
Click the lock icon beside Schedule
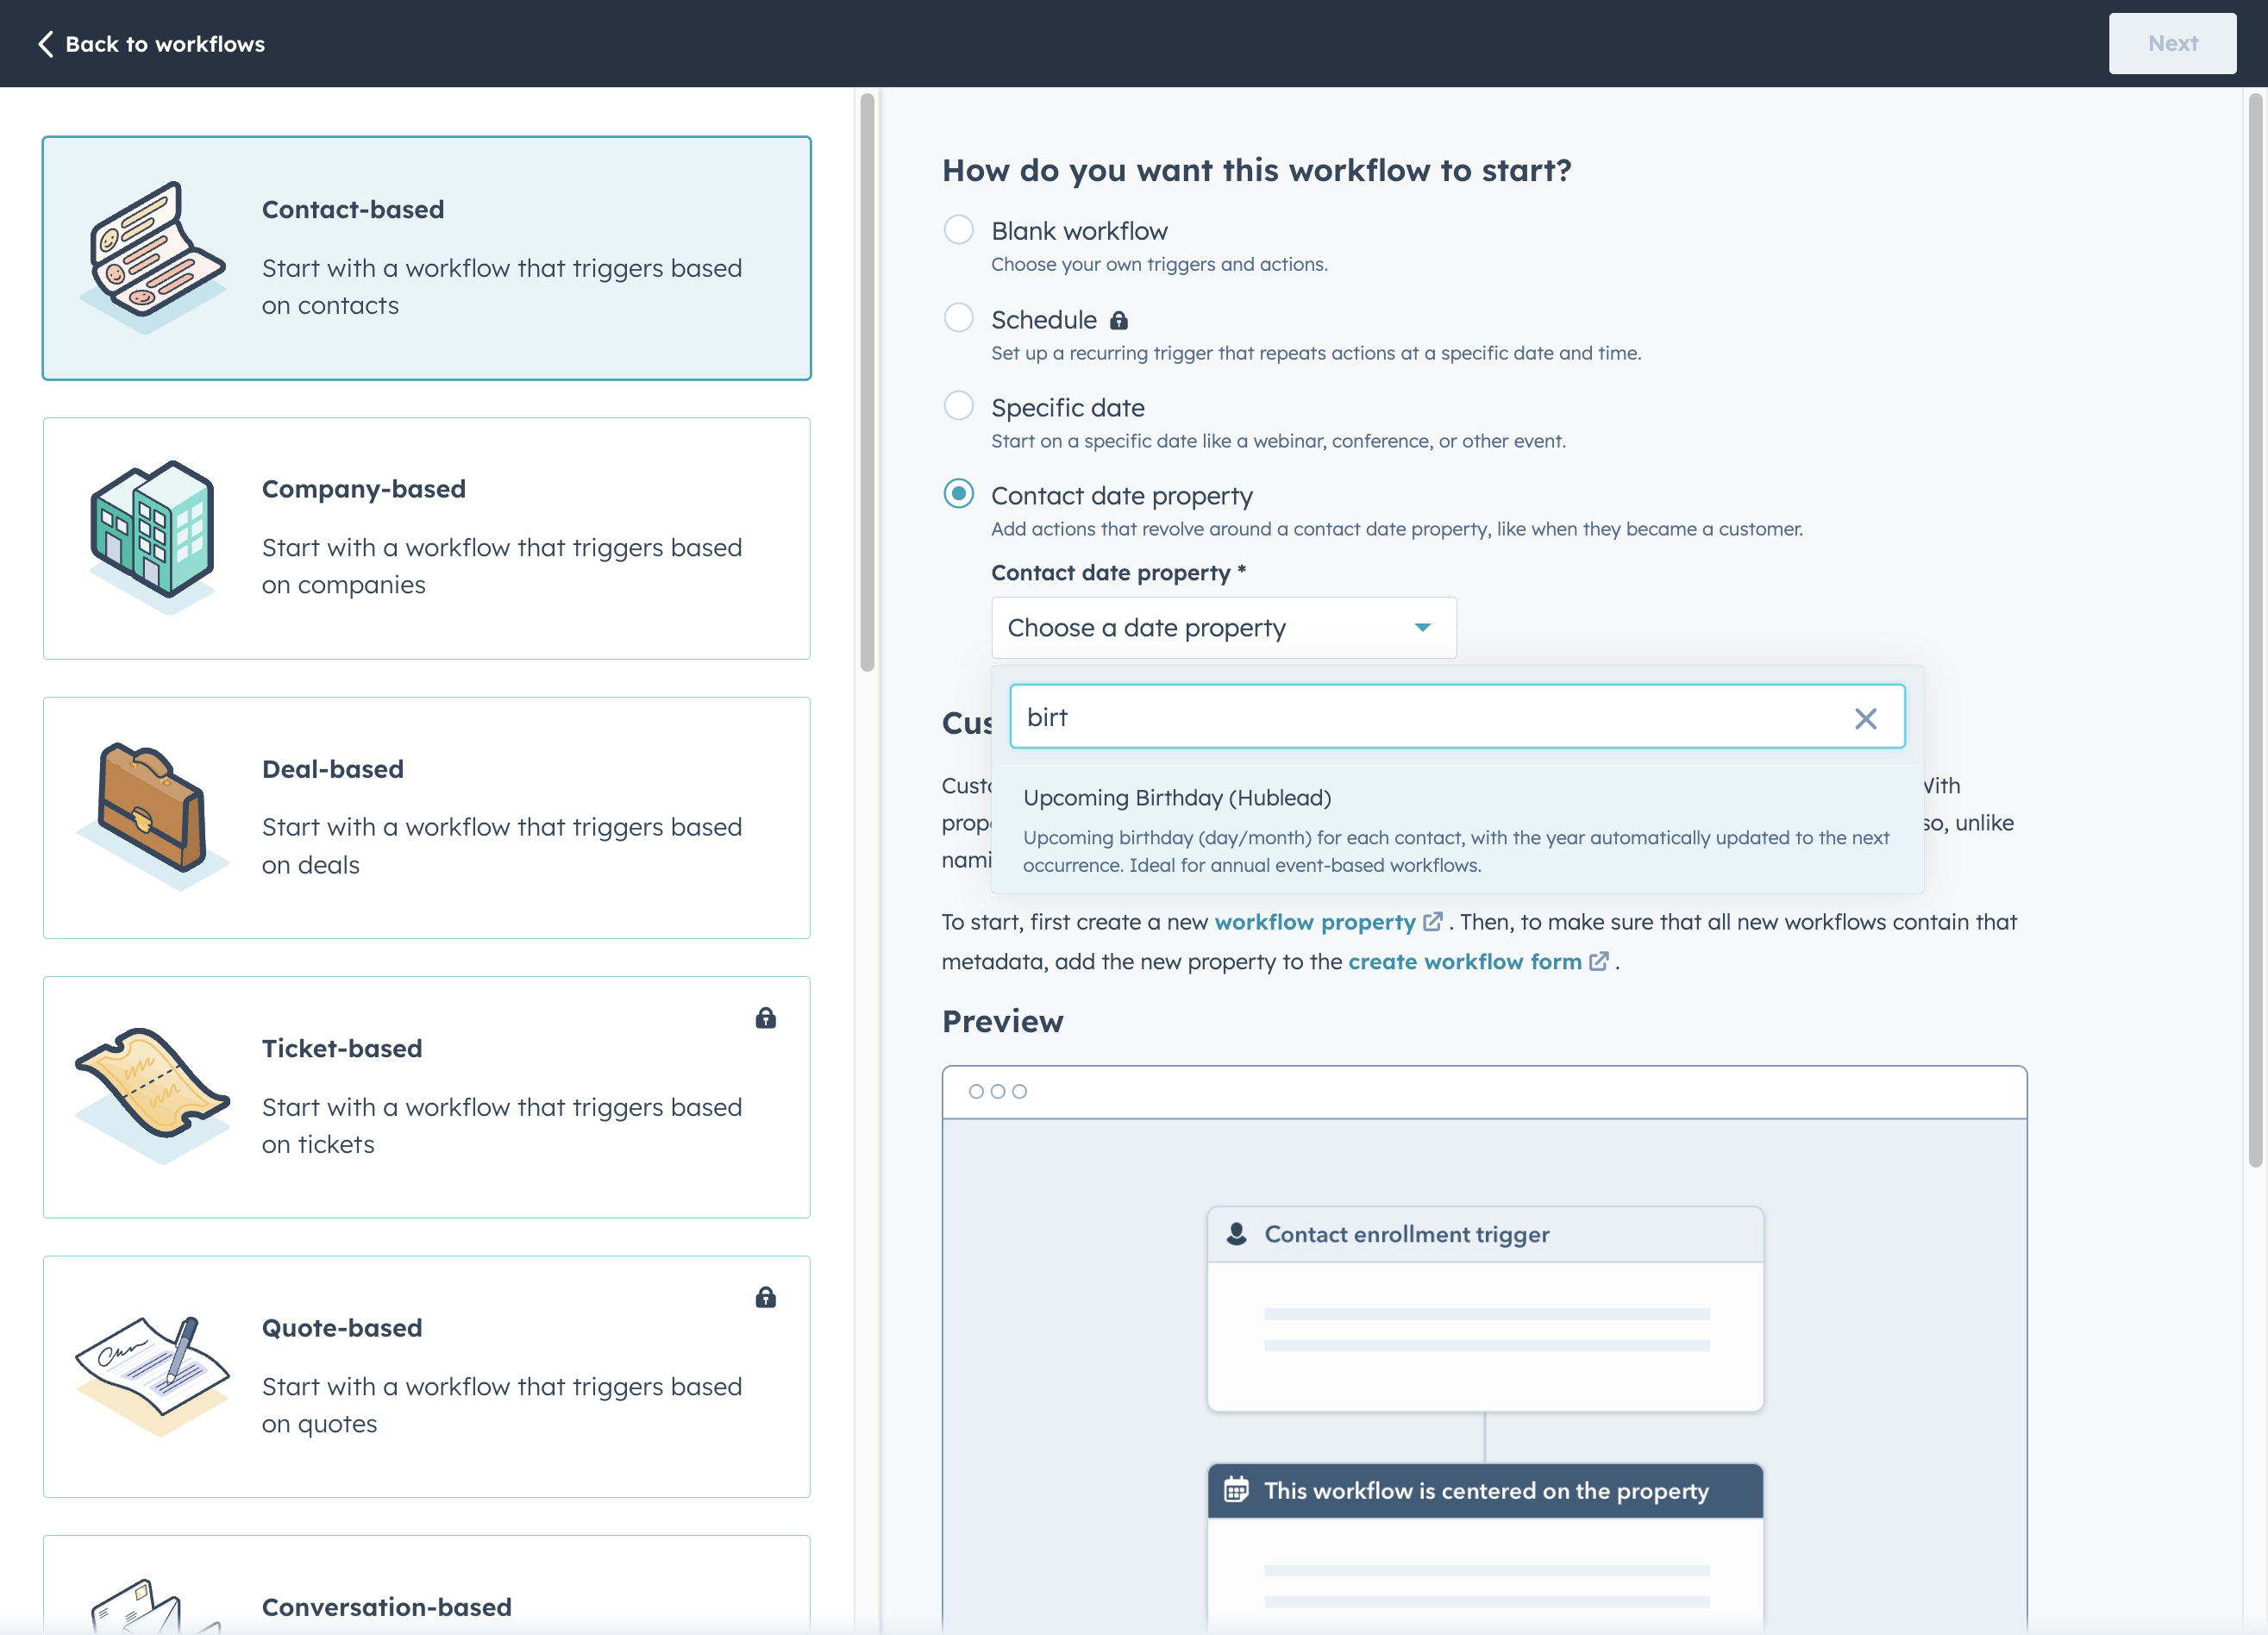(1119, 320)
